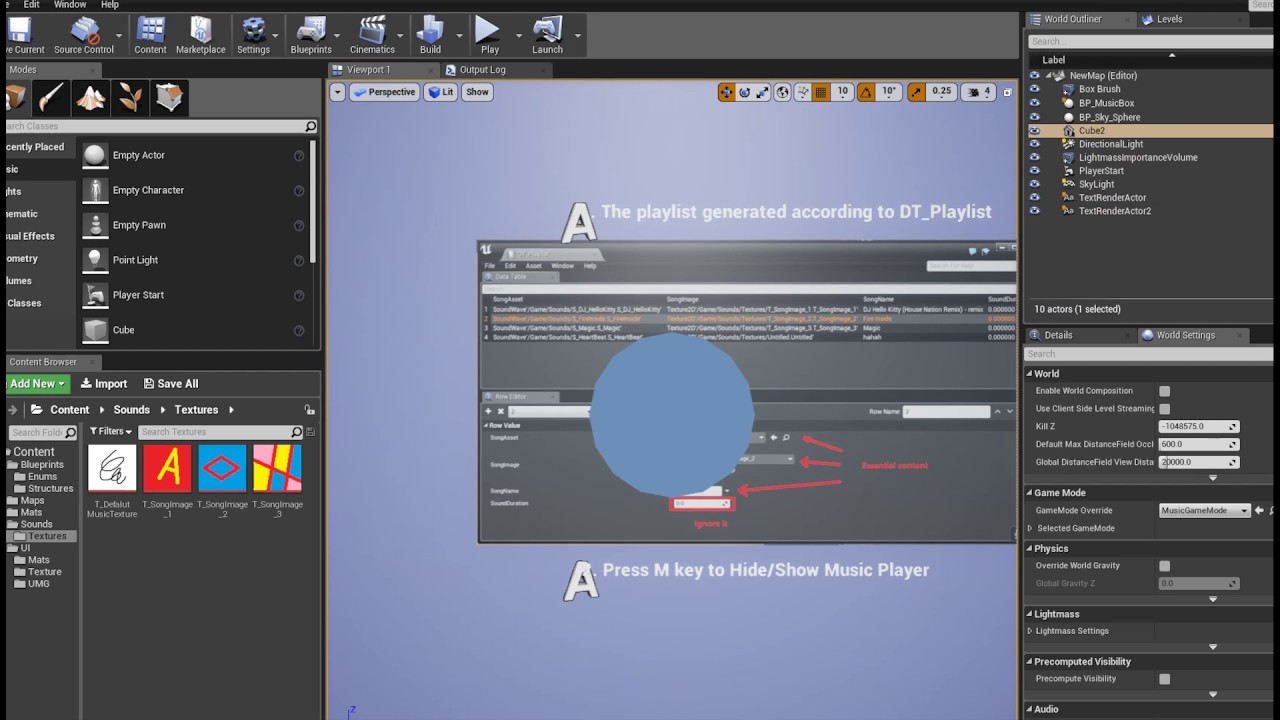
Task: Select the translate gizmo tool in viewport
Action: [726, 92]
